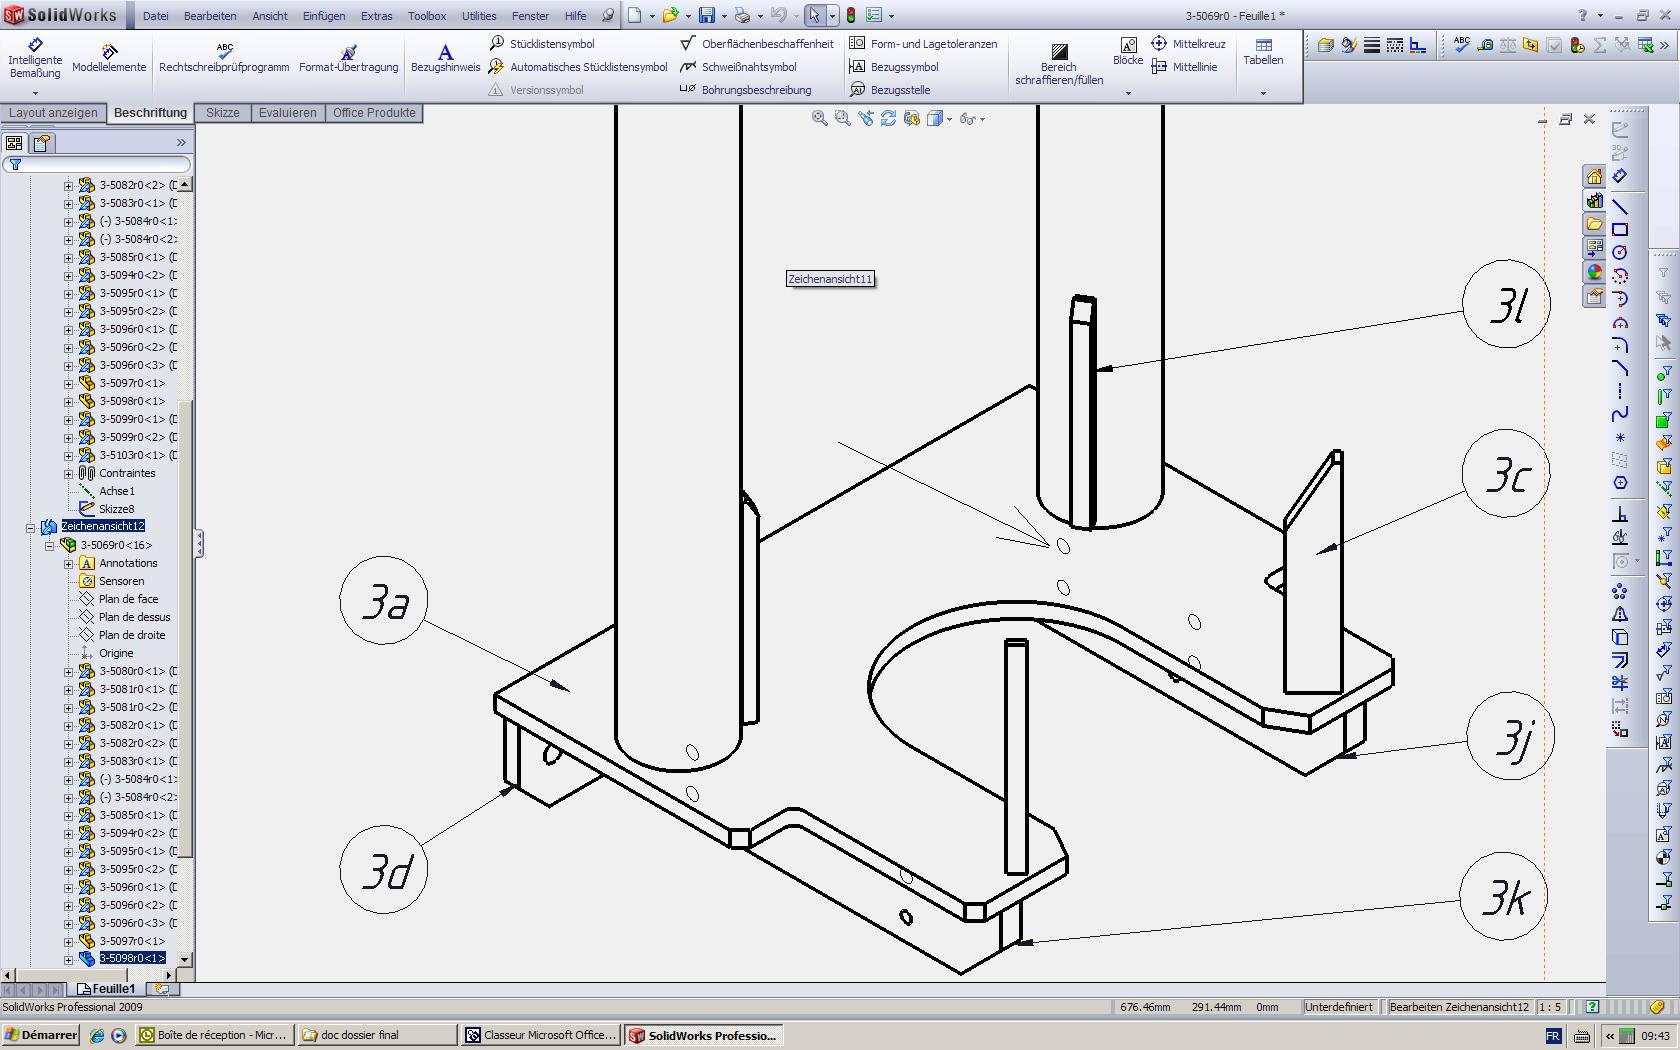The image size is (1680, 1050).
Task: Open the Office Produkte tab
Action: tap(374, 113)
